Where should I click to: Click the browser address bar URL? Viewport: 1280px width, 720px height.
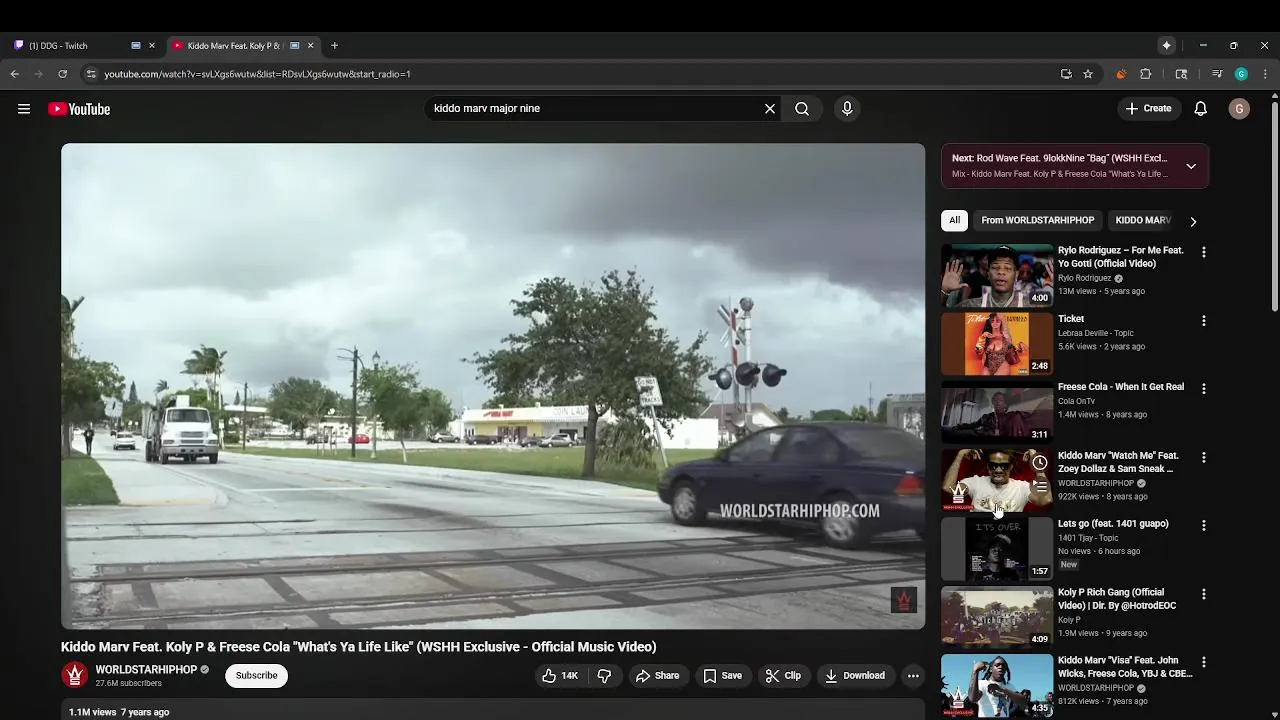(x=257, y=74)
